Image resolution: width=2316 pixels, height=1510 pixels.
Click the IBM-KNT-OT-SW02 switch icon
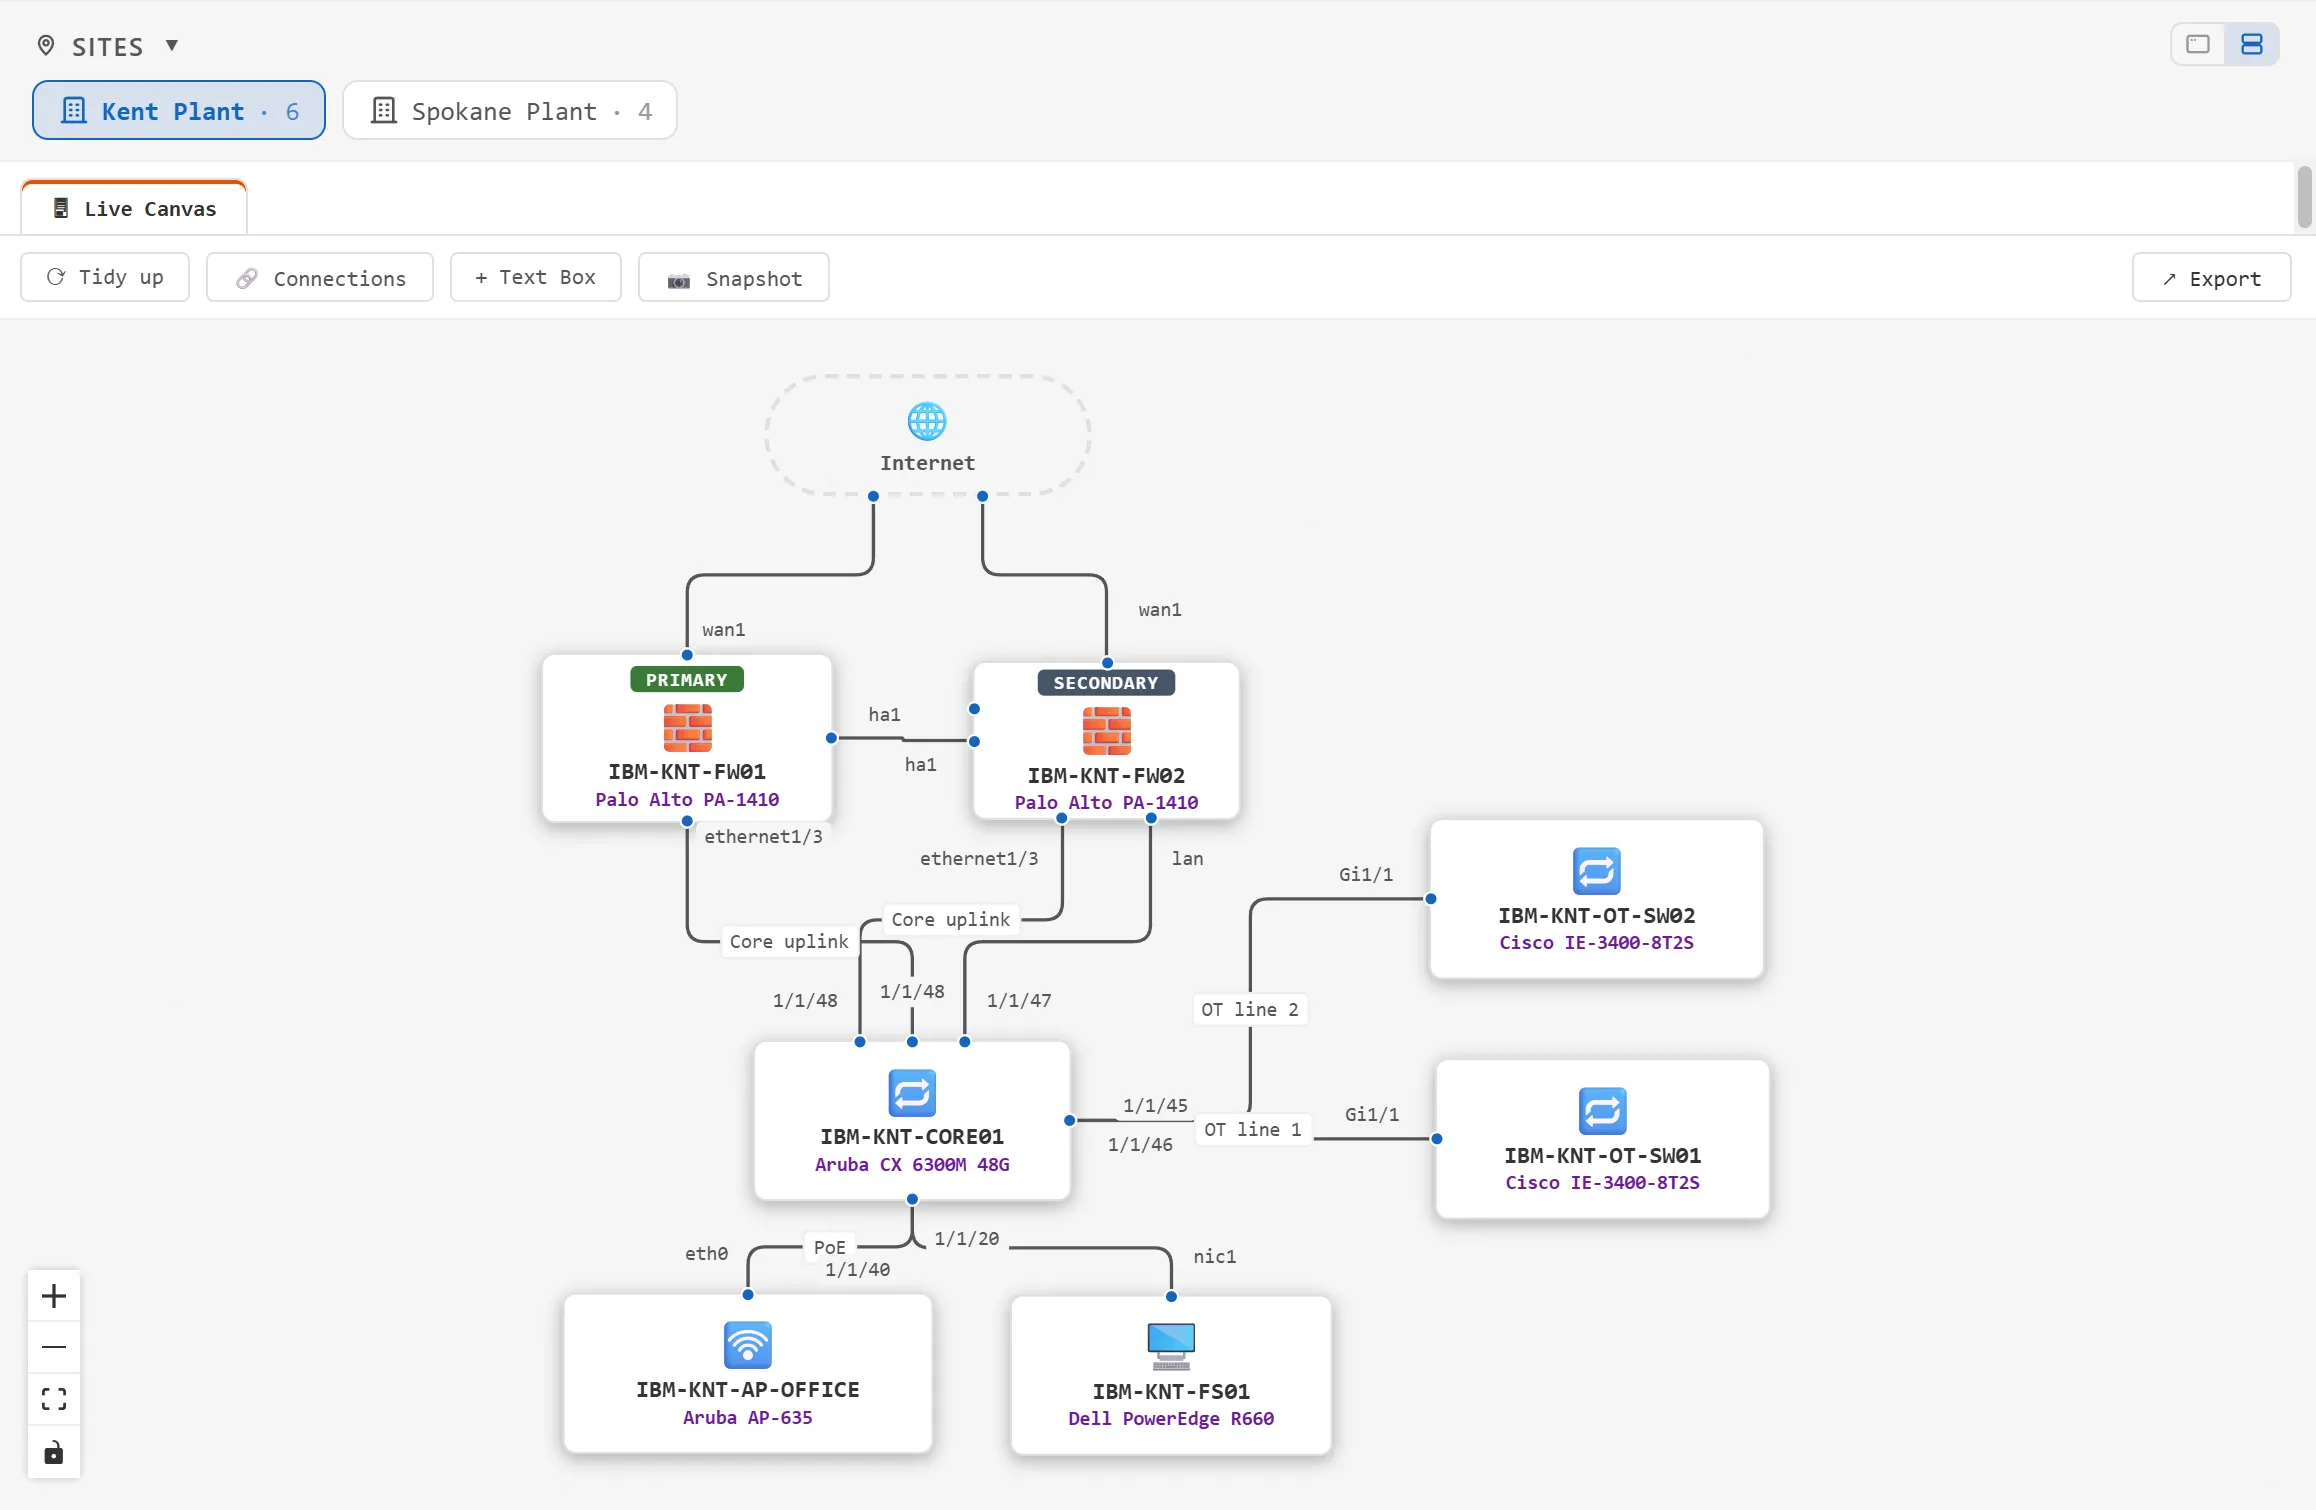[1596, 871]
